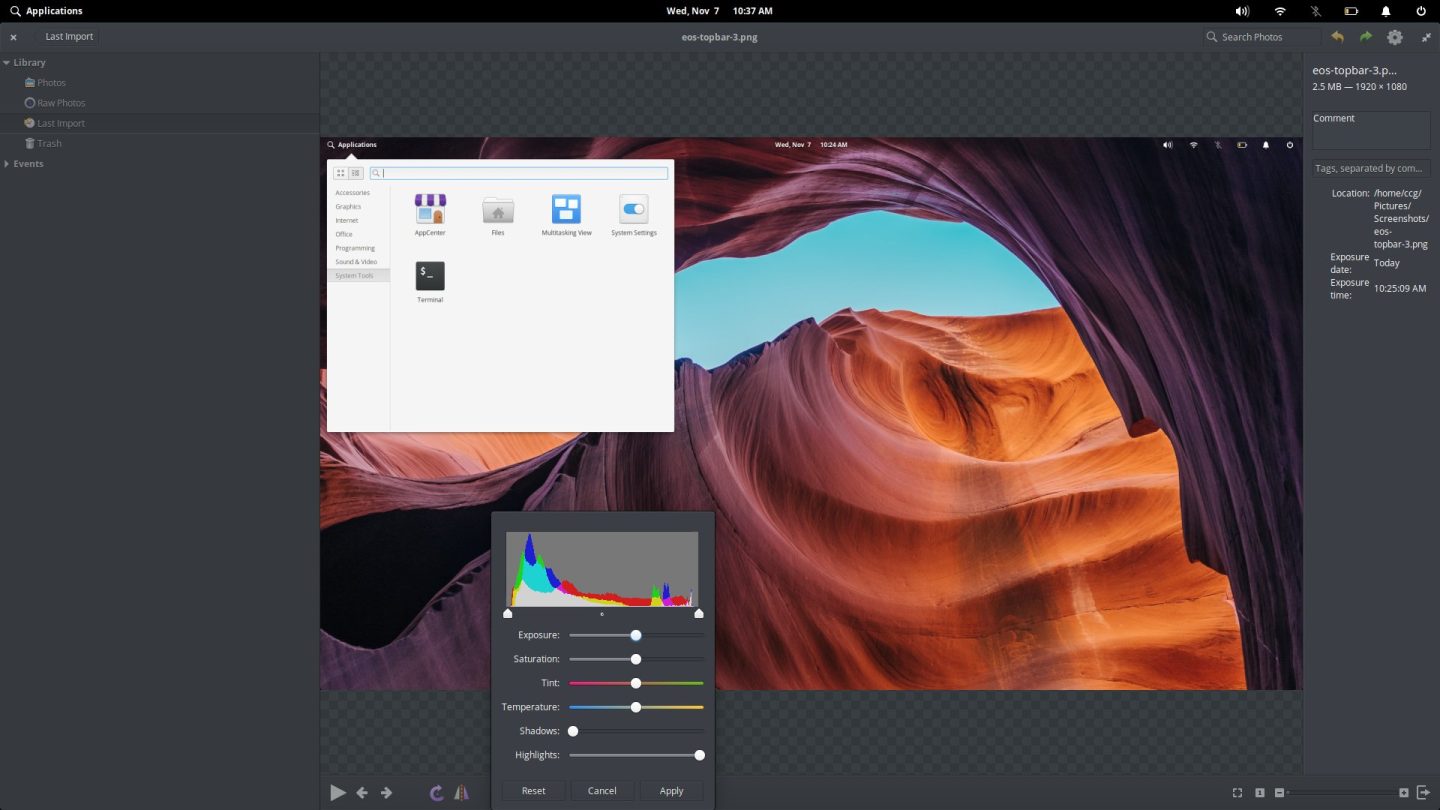Reset the adjustment sliders
The image size is (1440, 810).
[533, 790]
